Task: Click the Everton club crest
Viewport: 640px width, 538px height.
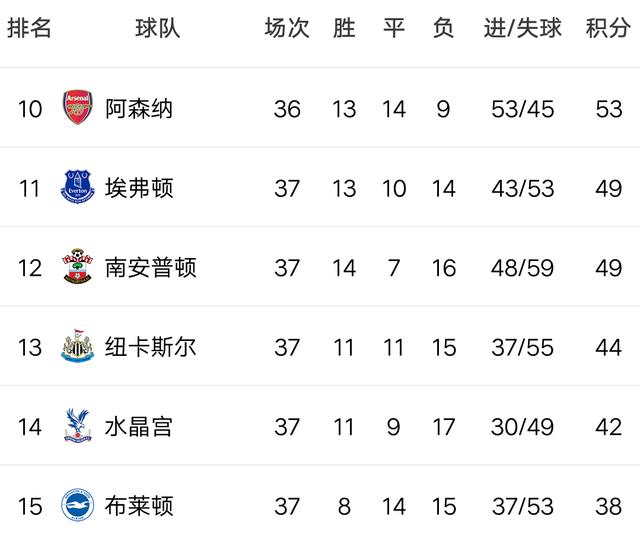Action: tap(78, 187)
